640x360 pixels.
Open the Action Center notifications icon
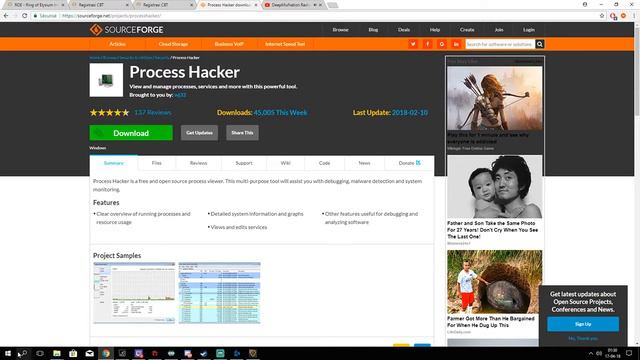[x=629, y=353]
